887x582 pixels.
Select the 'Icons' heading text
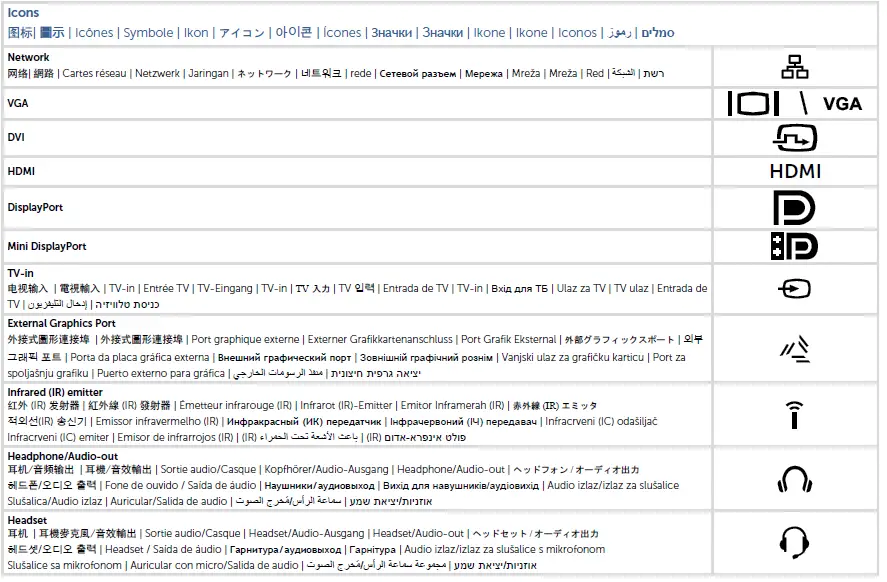(x=23, y=12)
